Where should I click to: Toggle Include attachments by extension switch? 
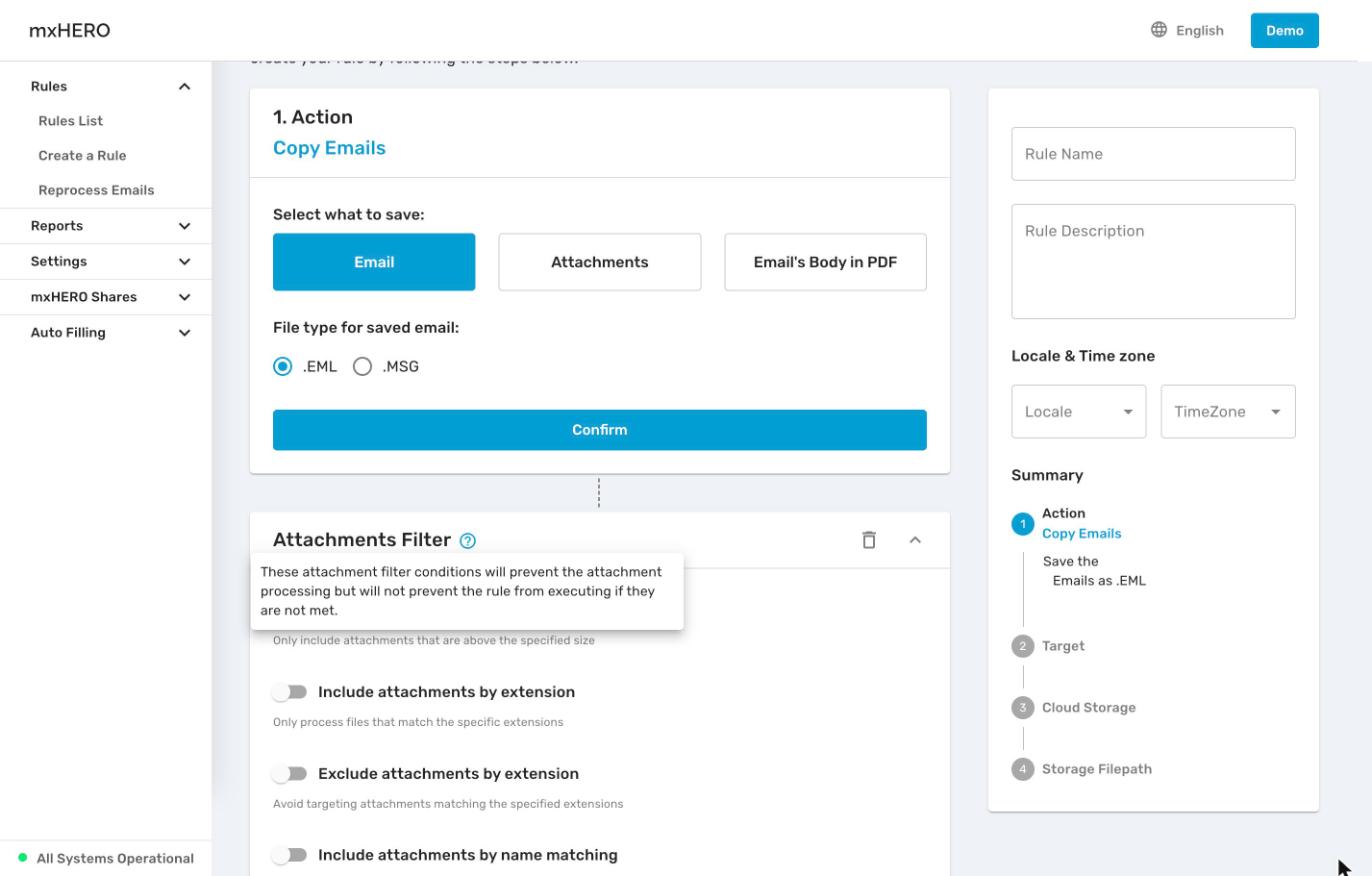coord(290,692)
